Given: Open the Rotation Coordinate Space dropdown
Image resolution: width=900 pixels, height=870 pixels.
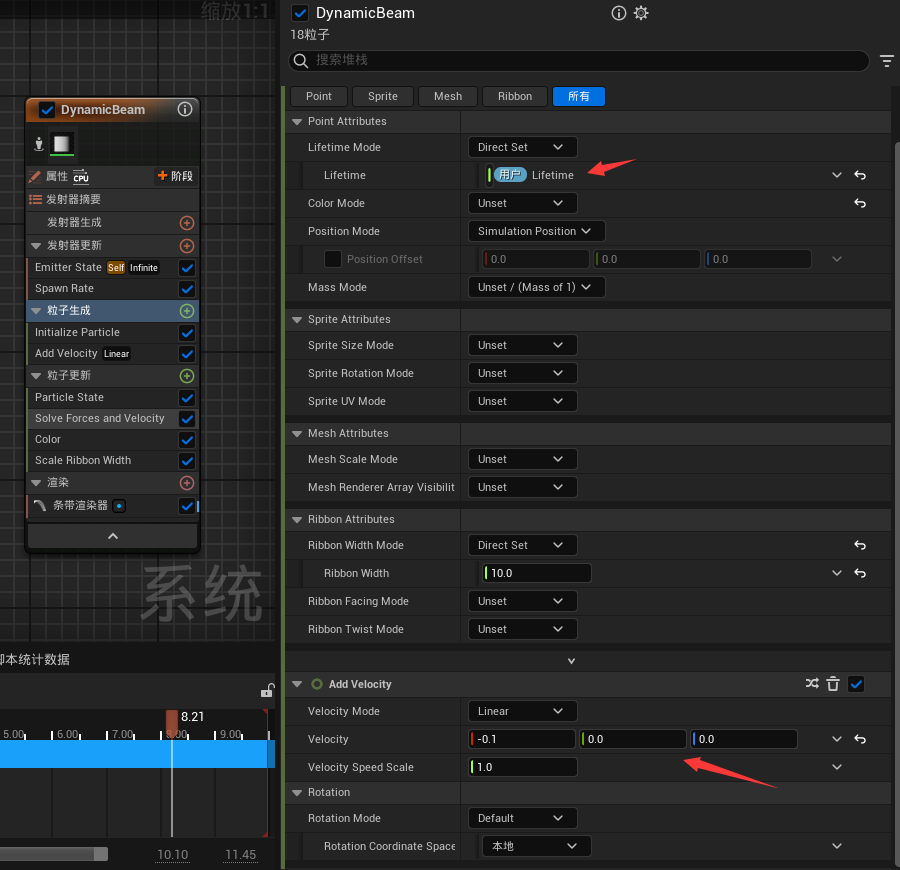Looking at the screenshot, I should pyautogui.click(x=536, y=846).
